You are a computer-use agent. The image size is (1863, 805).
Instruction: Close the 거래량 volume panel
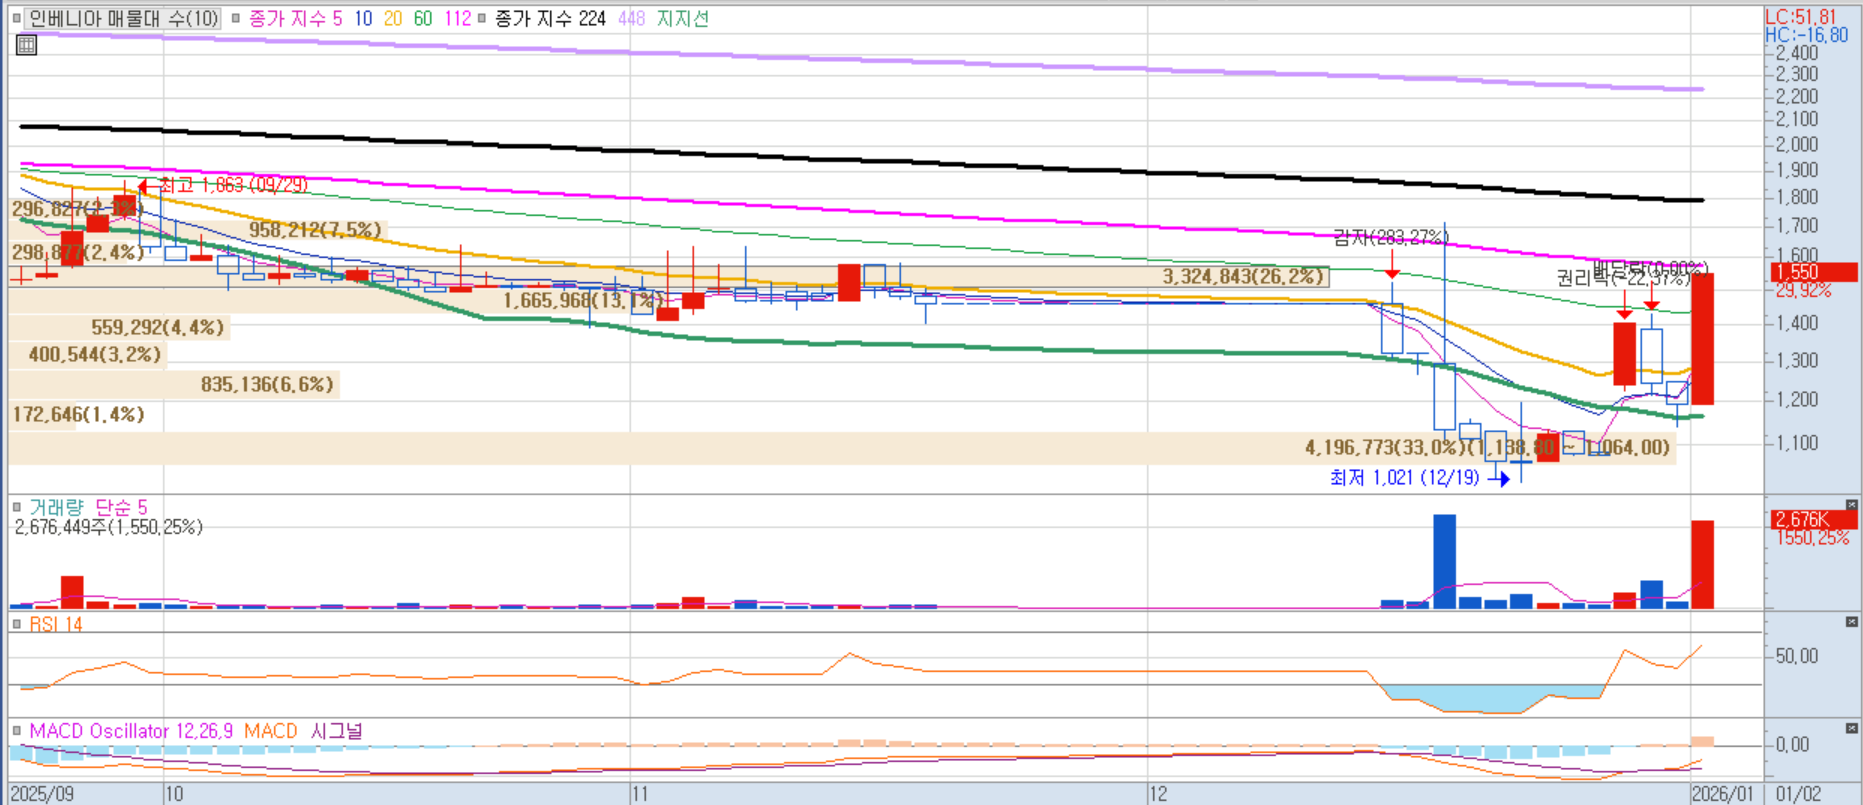tap(1851, 505)
